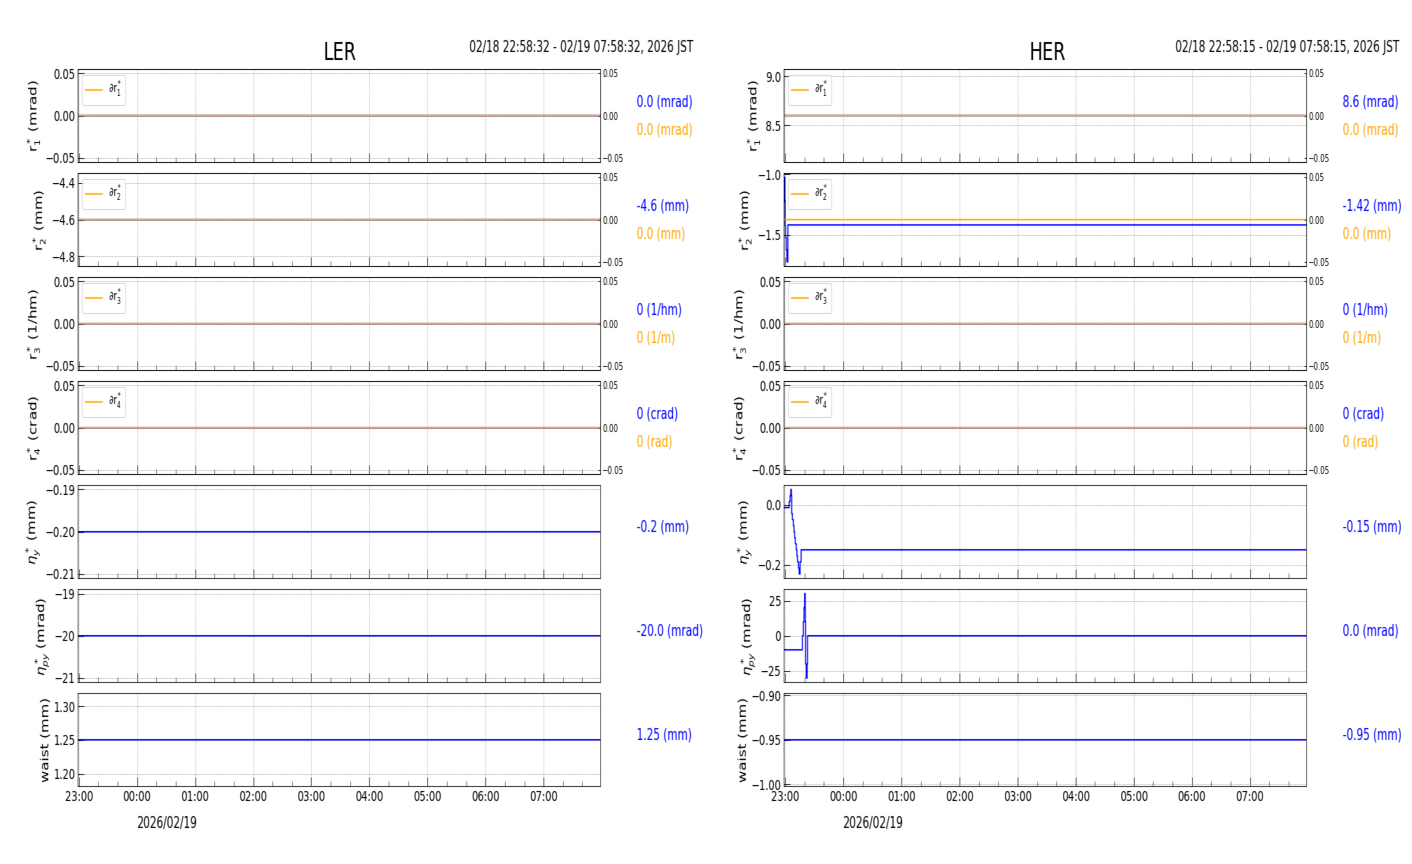Click the 03:00 tick on the LER time axis
The width and height of the screenshot is (1412, 864).
click(x=311, y=797)
